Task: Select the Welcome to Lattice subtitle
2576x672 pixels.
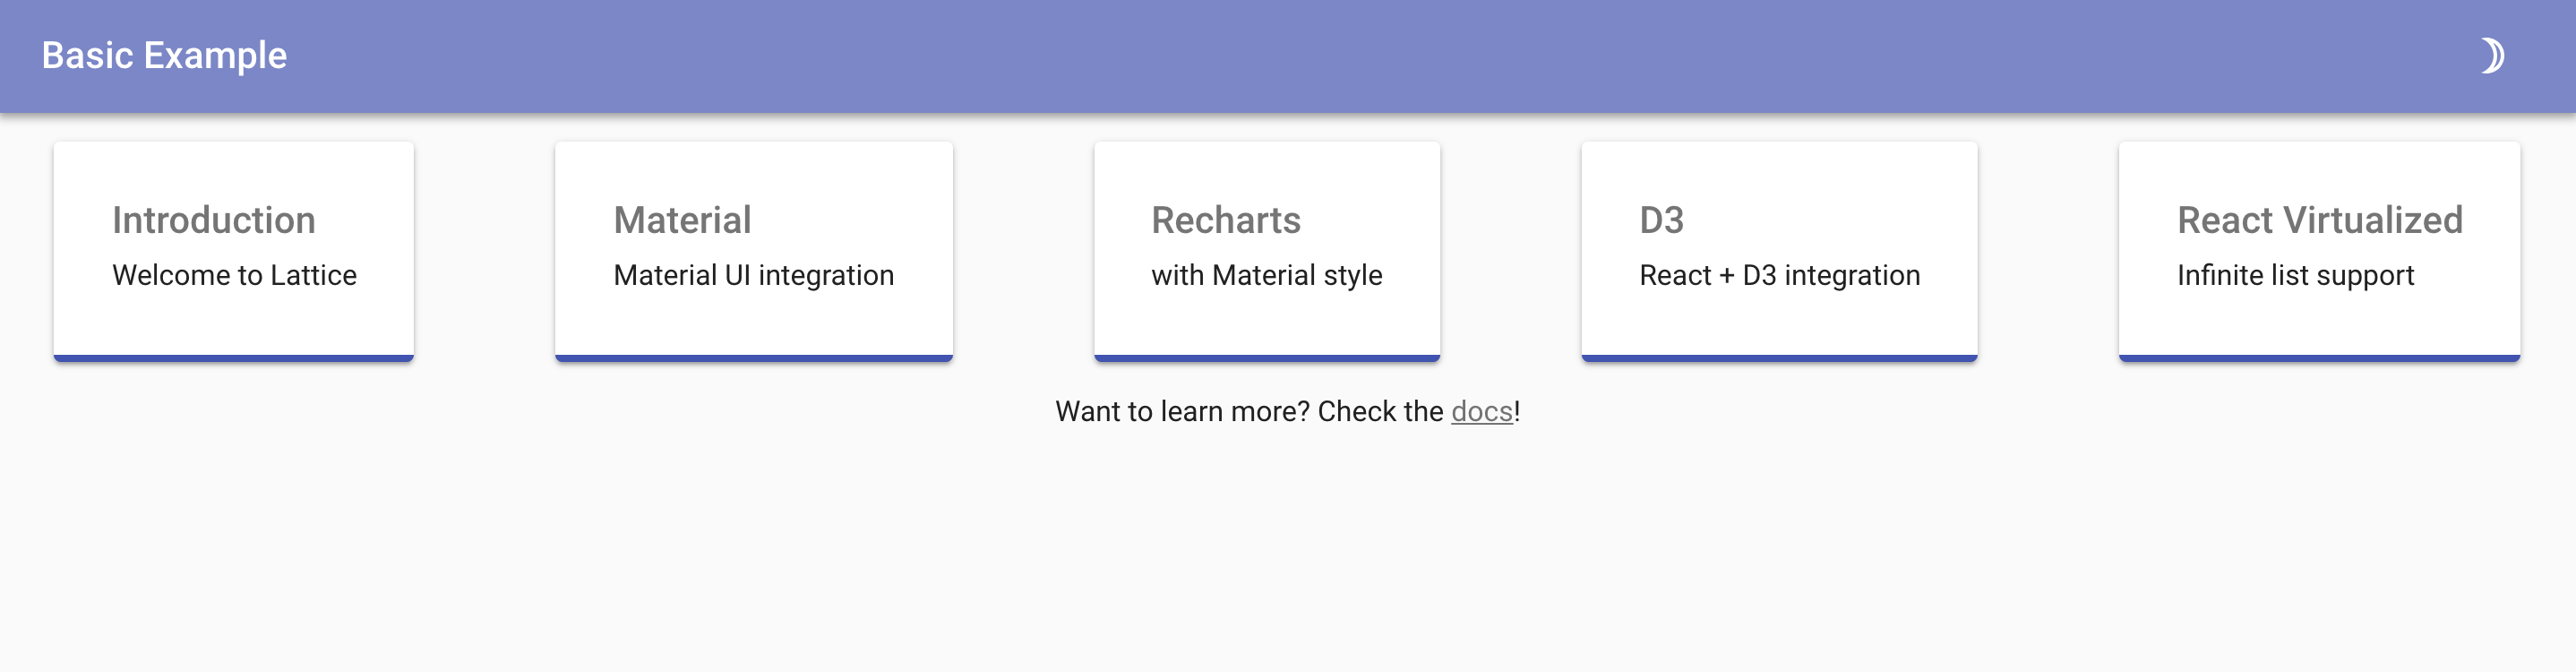Action: click(x=234, y=275)
